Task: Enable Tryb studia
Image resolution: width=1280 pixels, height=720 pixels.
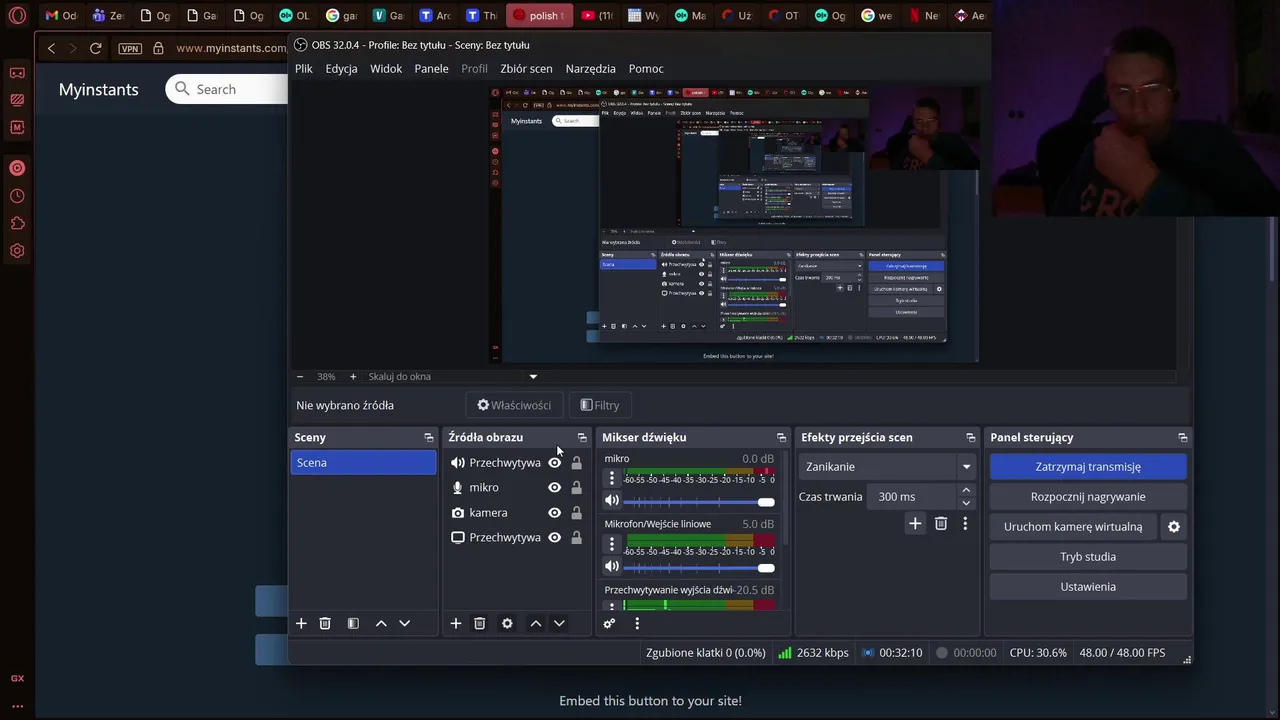Action: 1088,557
